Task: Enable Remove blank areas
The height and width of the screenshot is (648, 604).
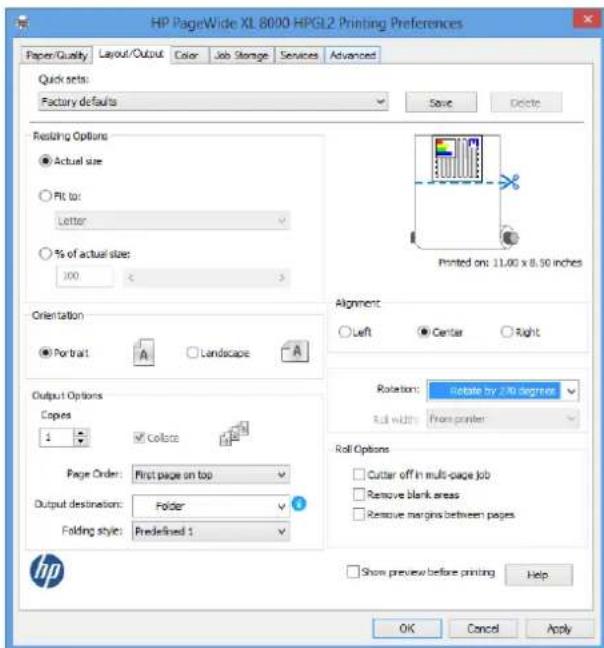Action: point(359,494)
